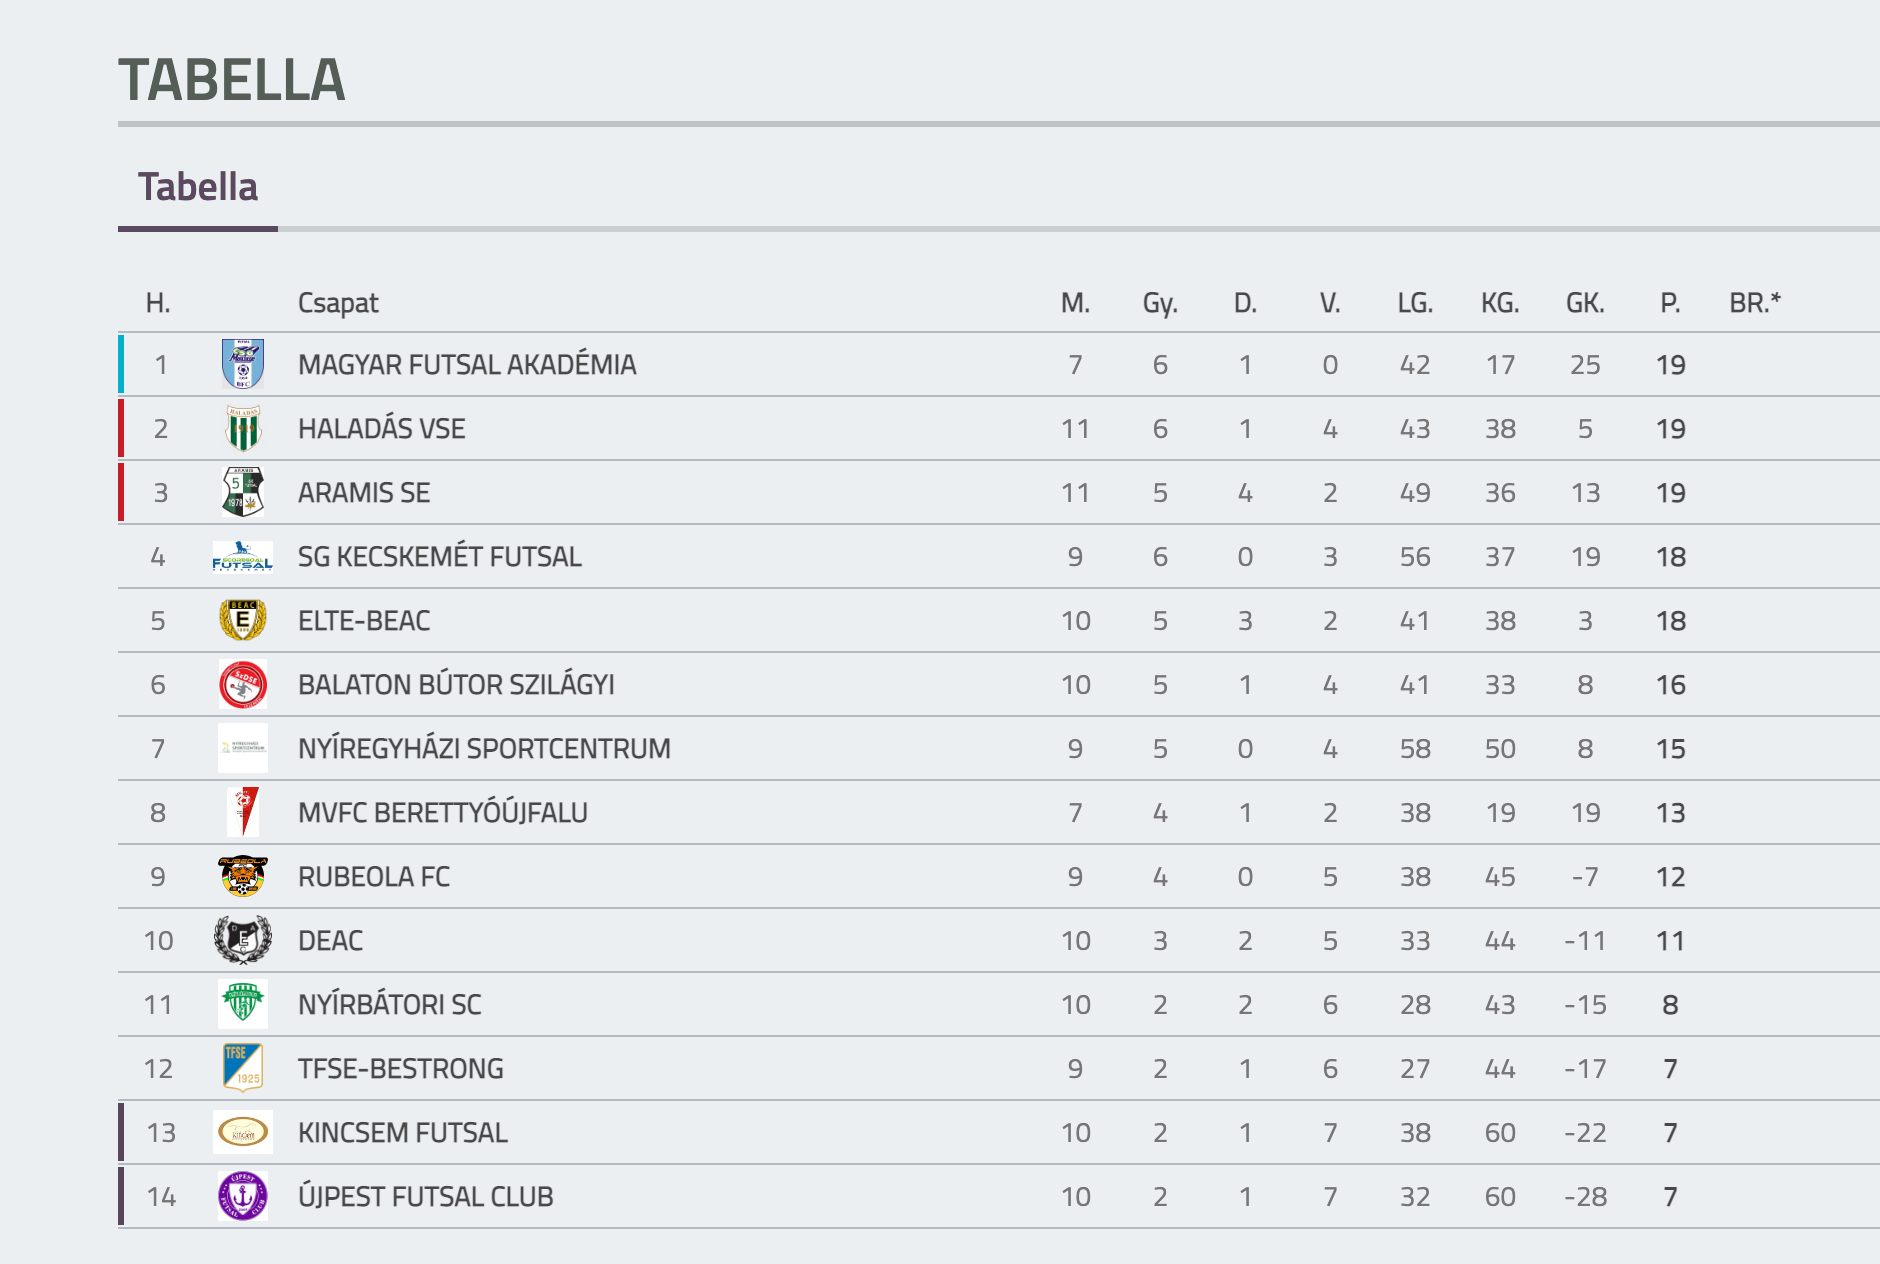Click the BR.* column header
This screenshot has height=1264, width=1880.
coord(1755,302)
